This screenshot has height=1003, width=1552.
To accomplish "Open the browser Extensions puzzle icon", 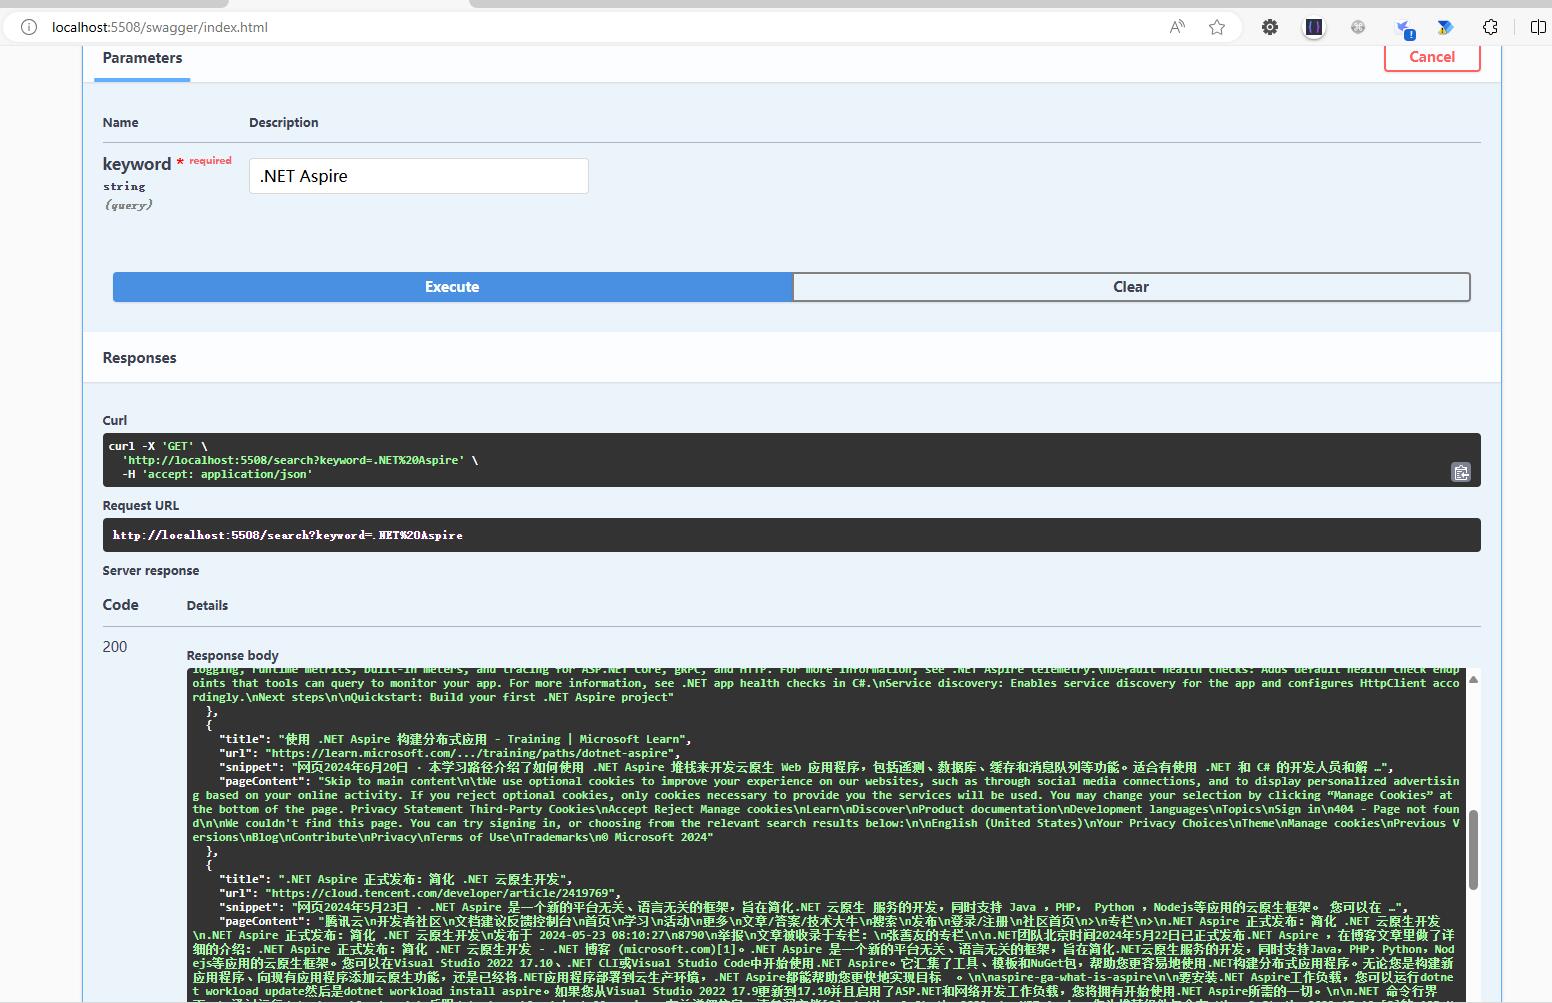I will (1490, 27).
